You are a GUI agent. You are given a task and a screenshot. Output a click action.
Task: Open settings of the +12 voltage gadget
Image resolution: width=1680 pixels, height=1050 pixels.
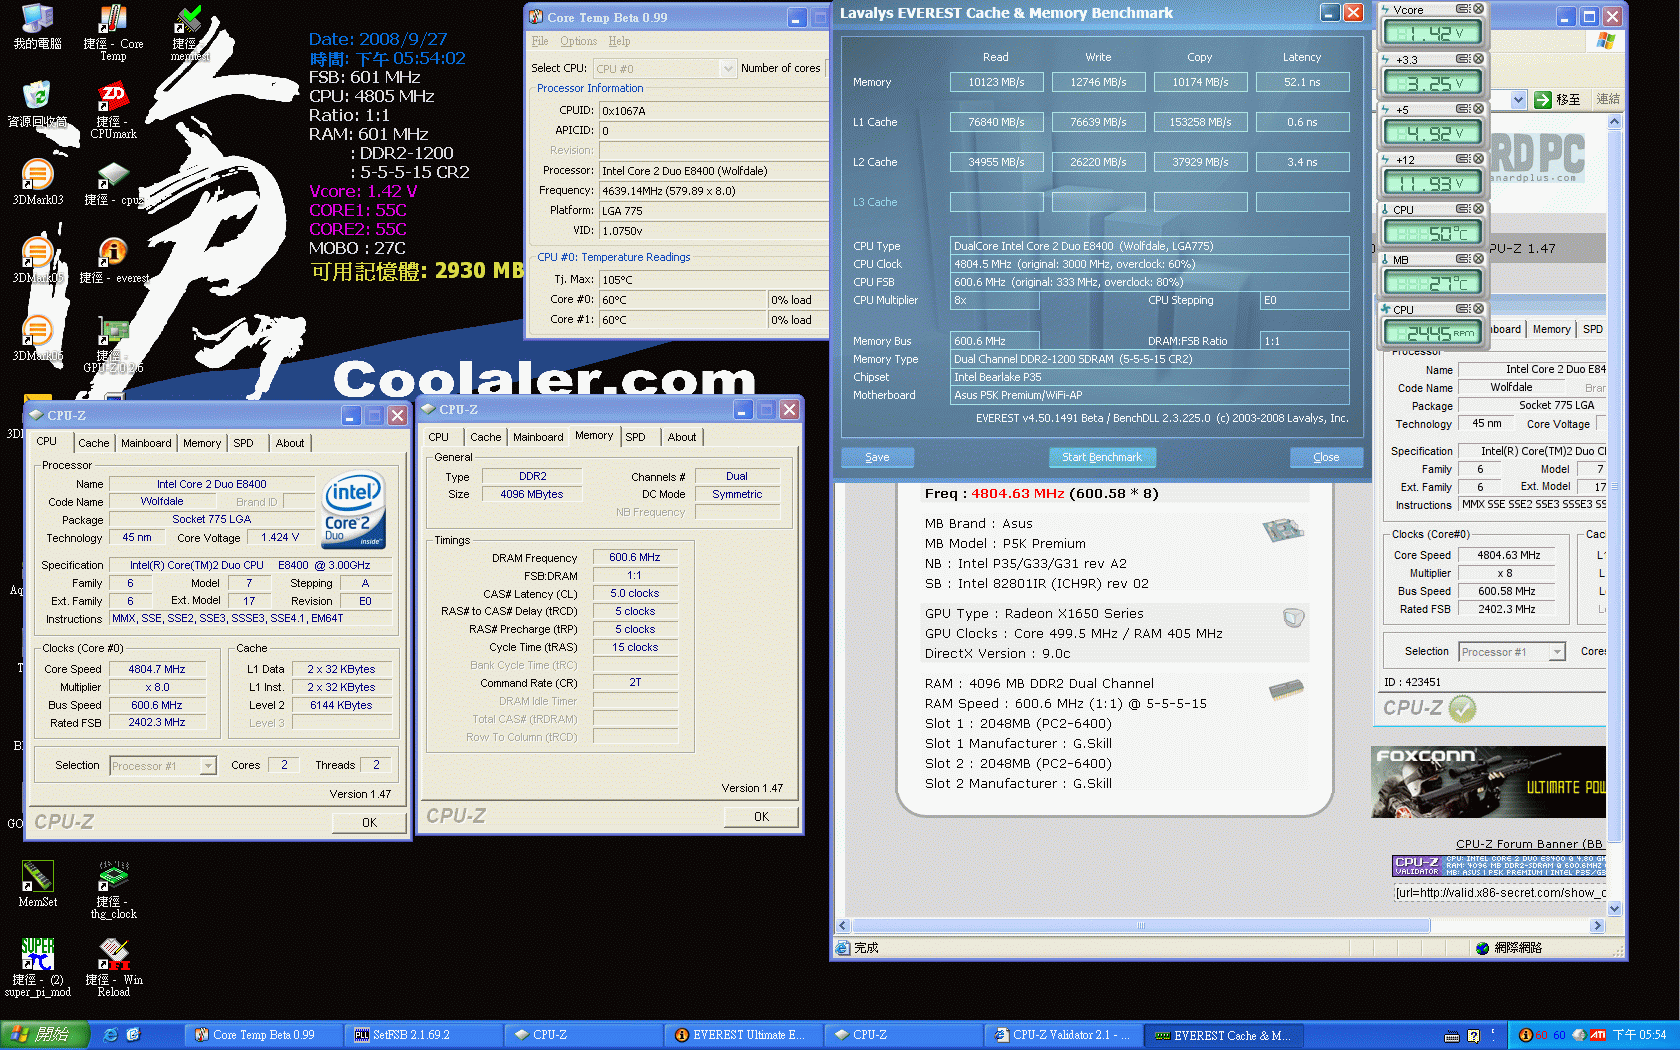[1463, 159]
